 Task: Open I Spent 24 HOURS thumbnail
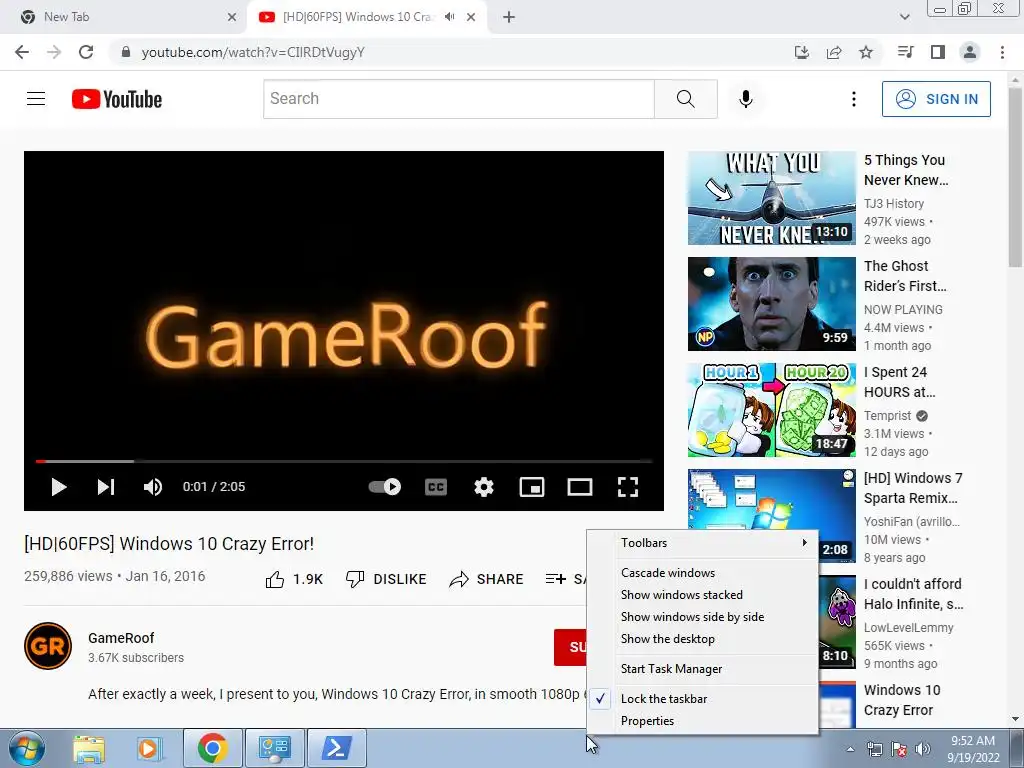[x=771, y=410]
